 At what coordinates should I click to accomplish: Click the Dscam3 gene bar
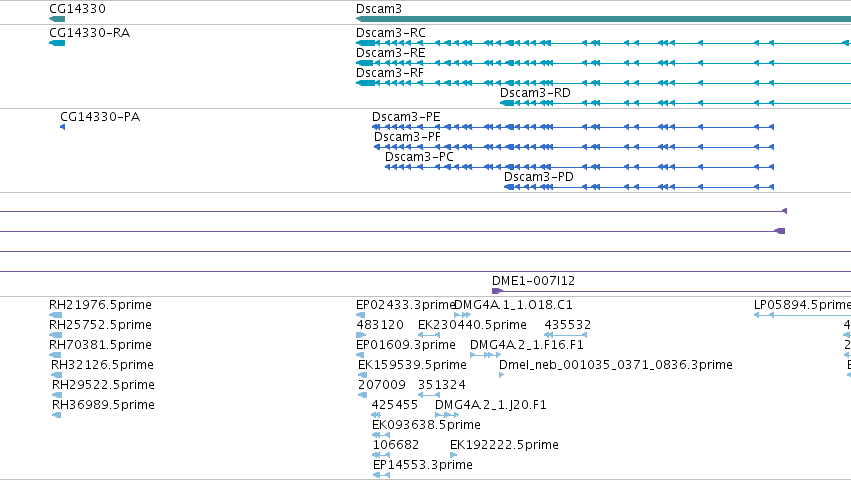604,19
